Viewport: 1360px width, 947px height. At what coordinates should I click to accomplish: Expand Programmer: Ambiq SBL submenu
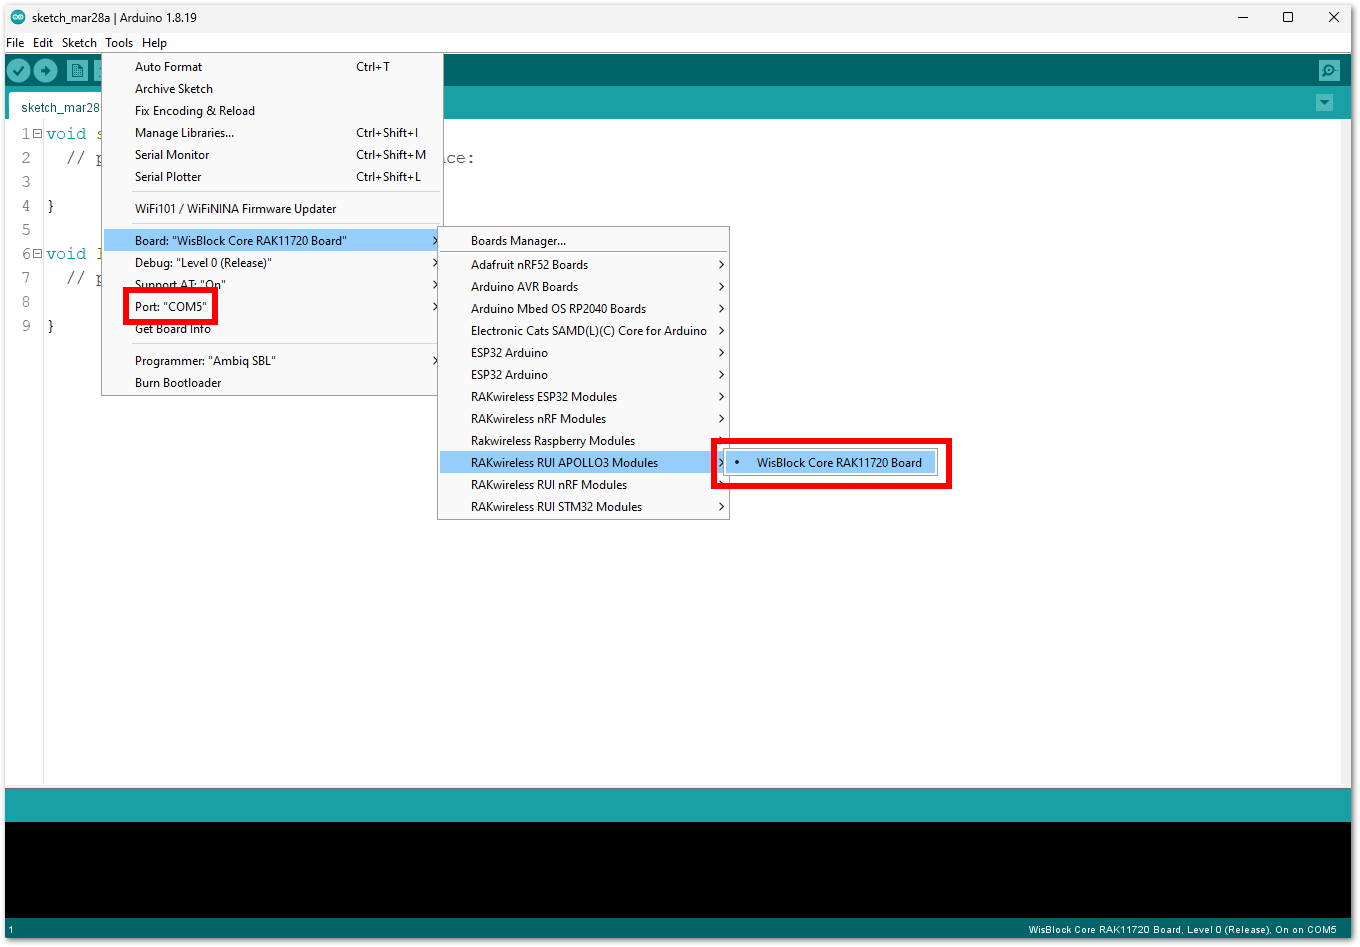coord(272,361)
